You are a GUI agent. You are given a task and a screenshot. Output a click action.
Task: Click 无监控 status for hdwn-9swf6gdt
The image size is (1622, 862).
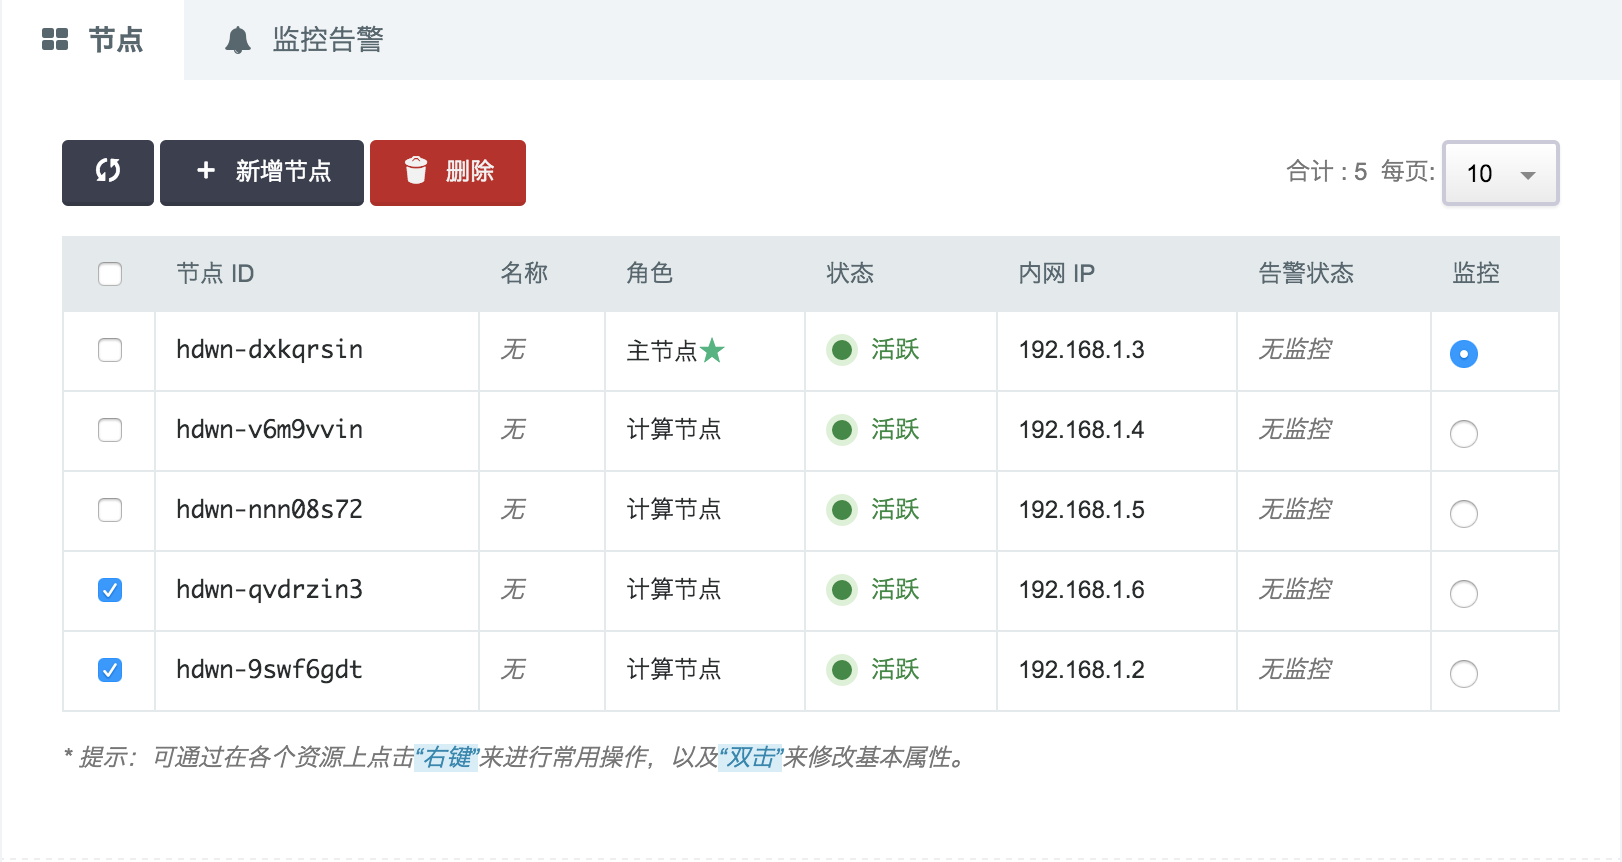(x=1295, y=670)
